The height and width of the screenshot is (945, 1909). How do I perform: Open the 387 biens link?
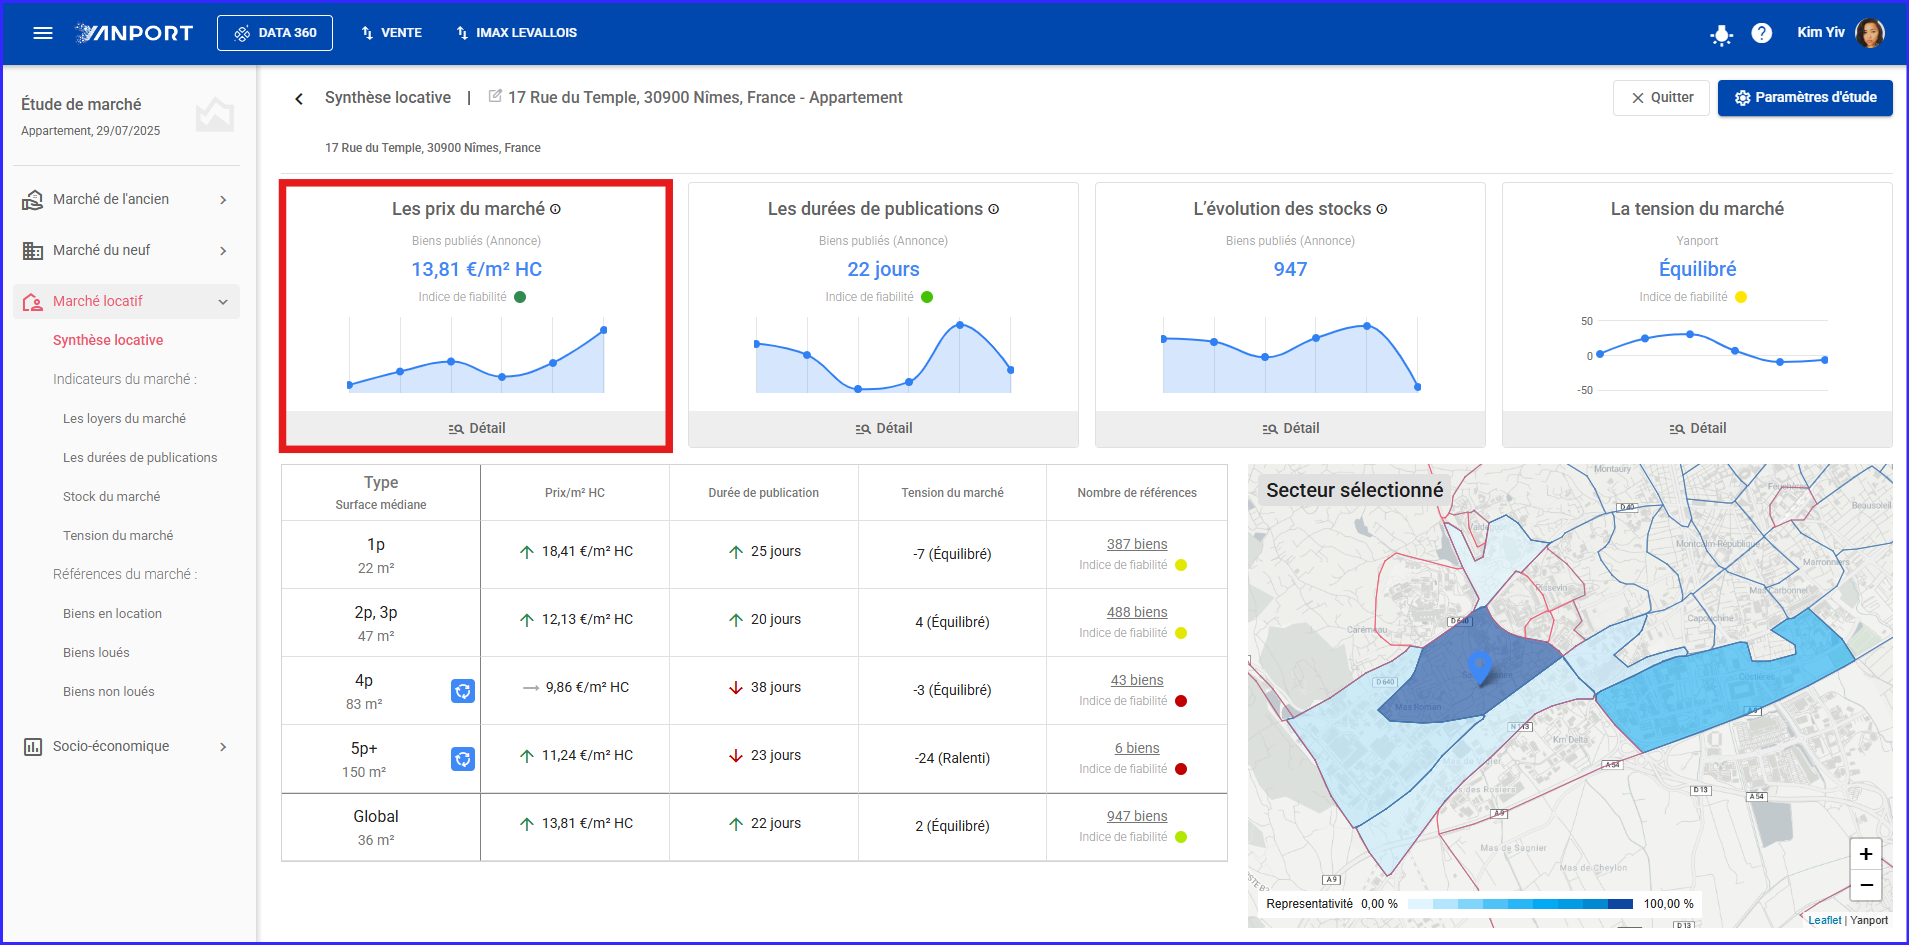1137,545
